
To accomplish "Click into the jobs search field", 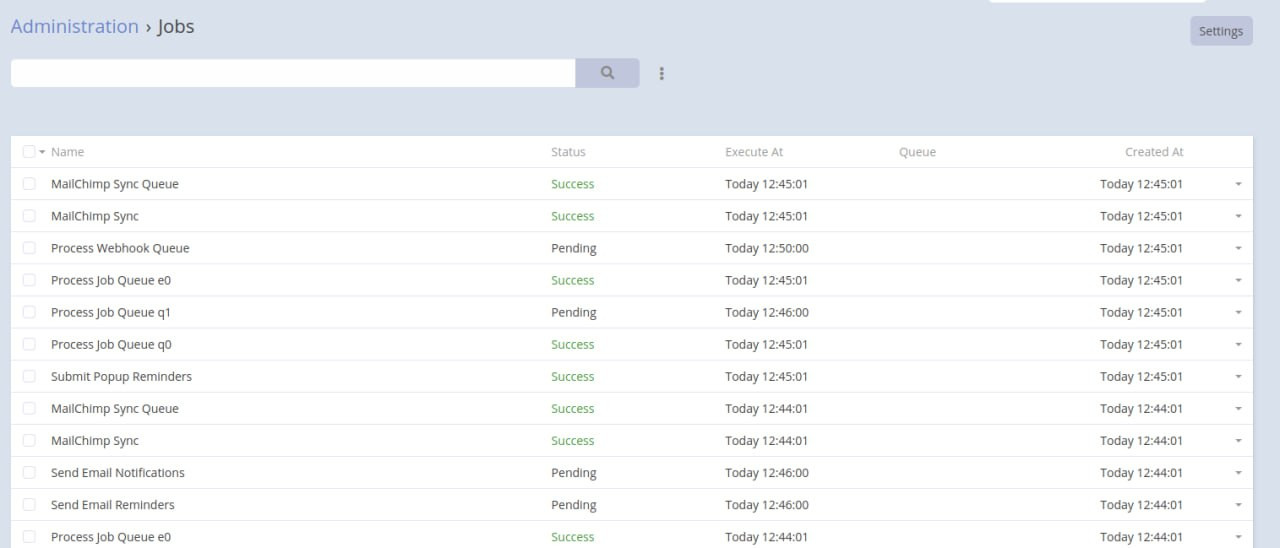I will click(292, 73).
